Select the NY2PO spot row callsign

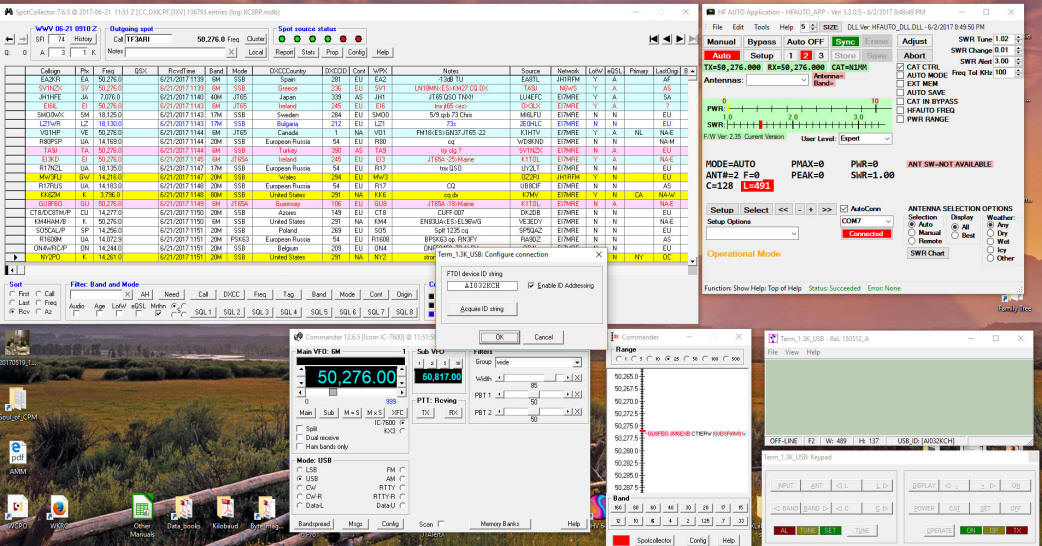click(x=50, y=257)
